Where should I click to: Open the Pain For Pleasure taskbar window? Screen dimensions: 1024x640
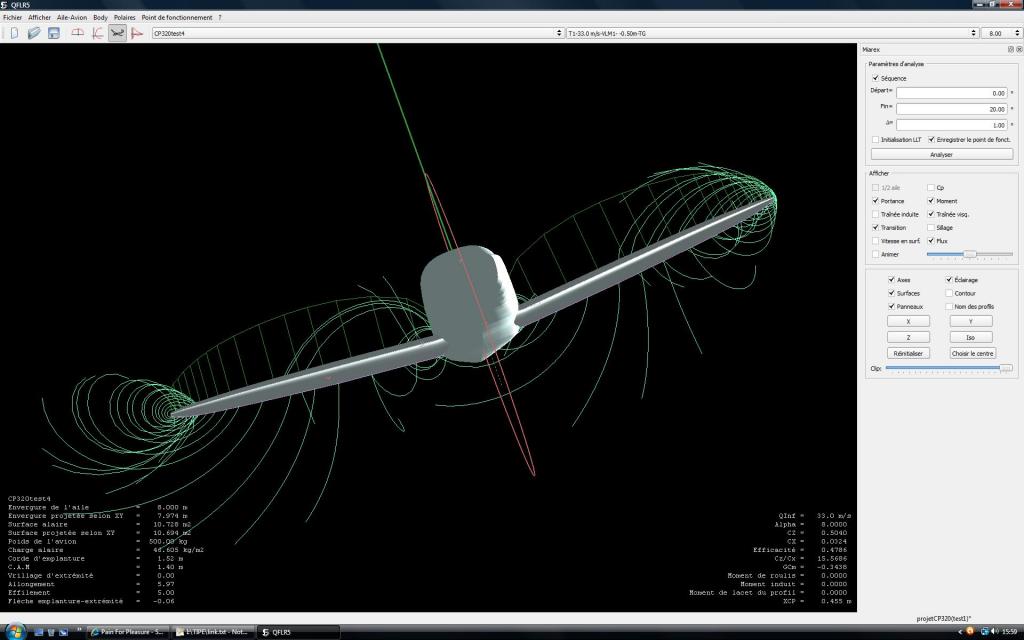point(128,632)
